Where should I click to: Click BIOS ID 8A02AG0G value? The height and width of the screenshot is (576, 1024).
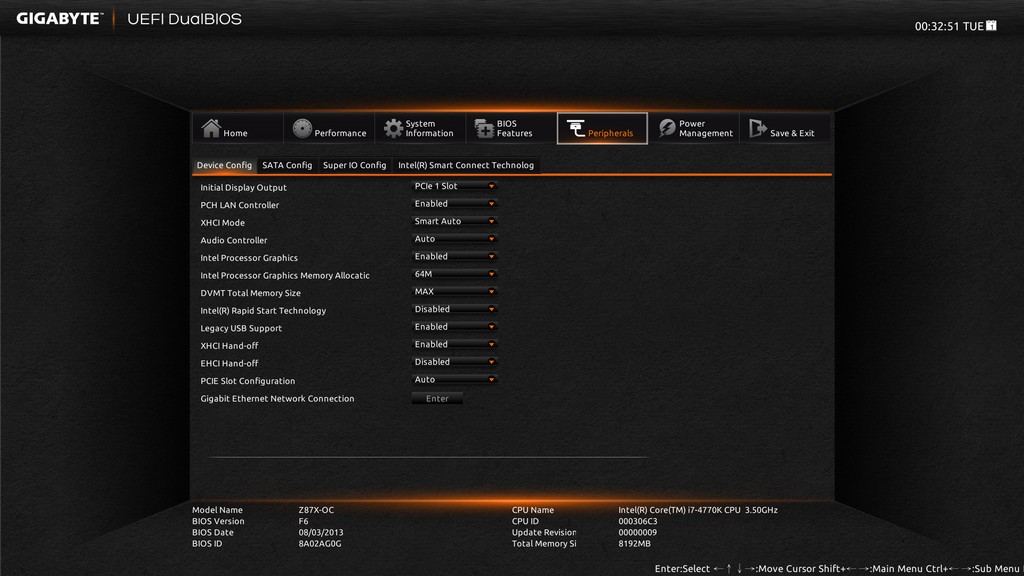[x=320, y=543]
